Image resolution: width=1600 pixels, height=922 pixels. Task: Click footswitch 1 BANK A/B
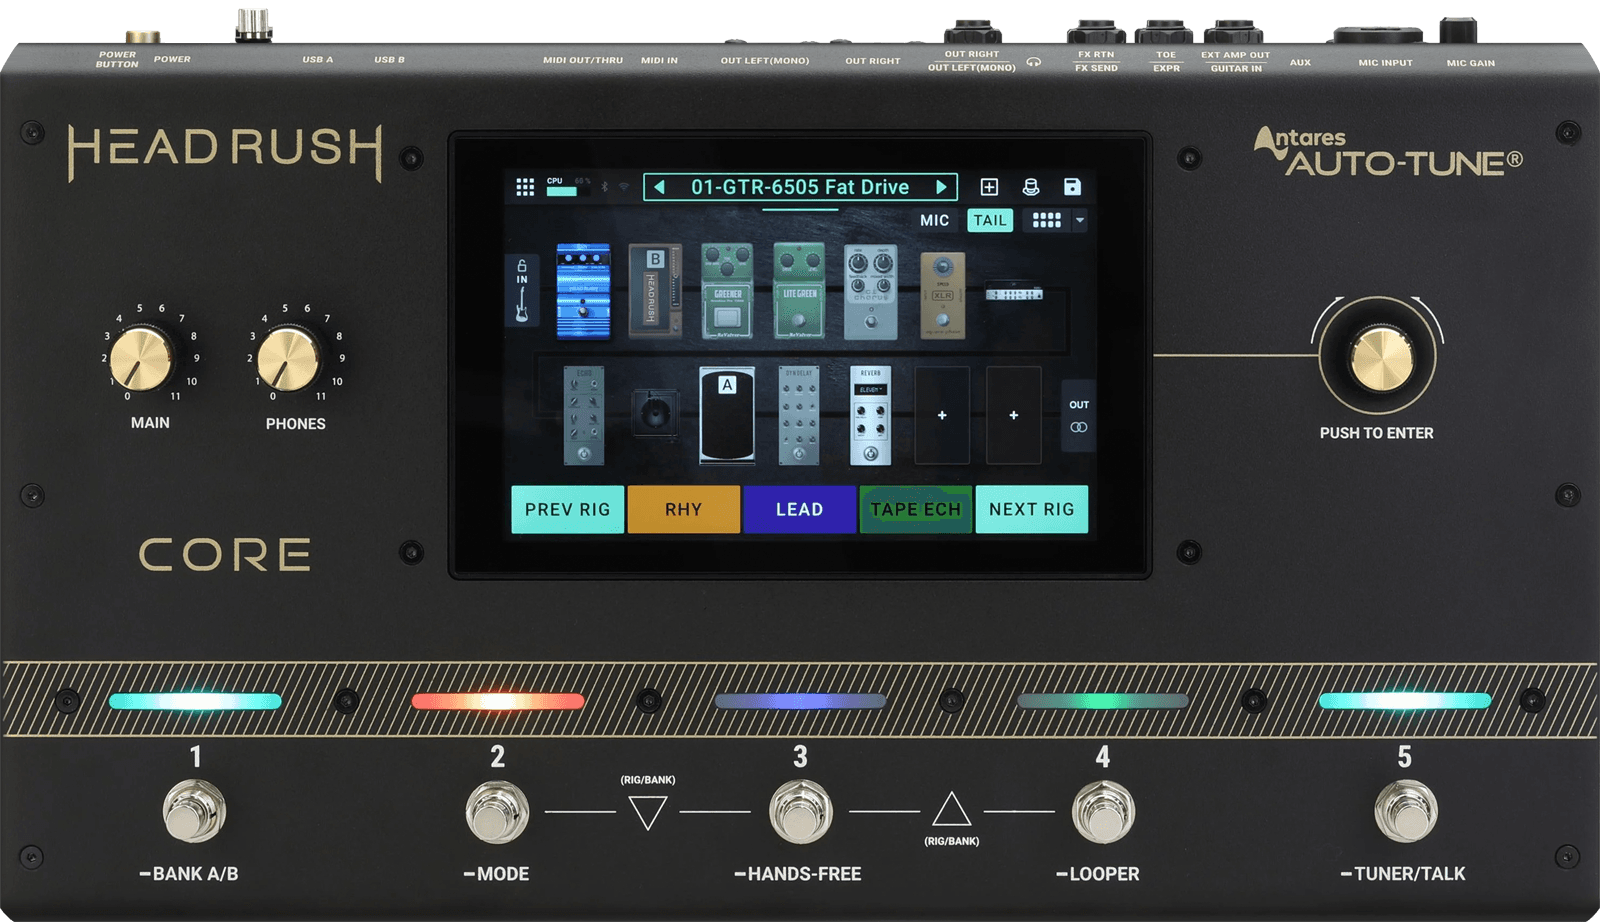point(195,811)
